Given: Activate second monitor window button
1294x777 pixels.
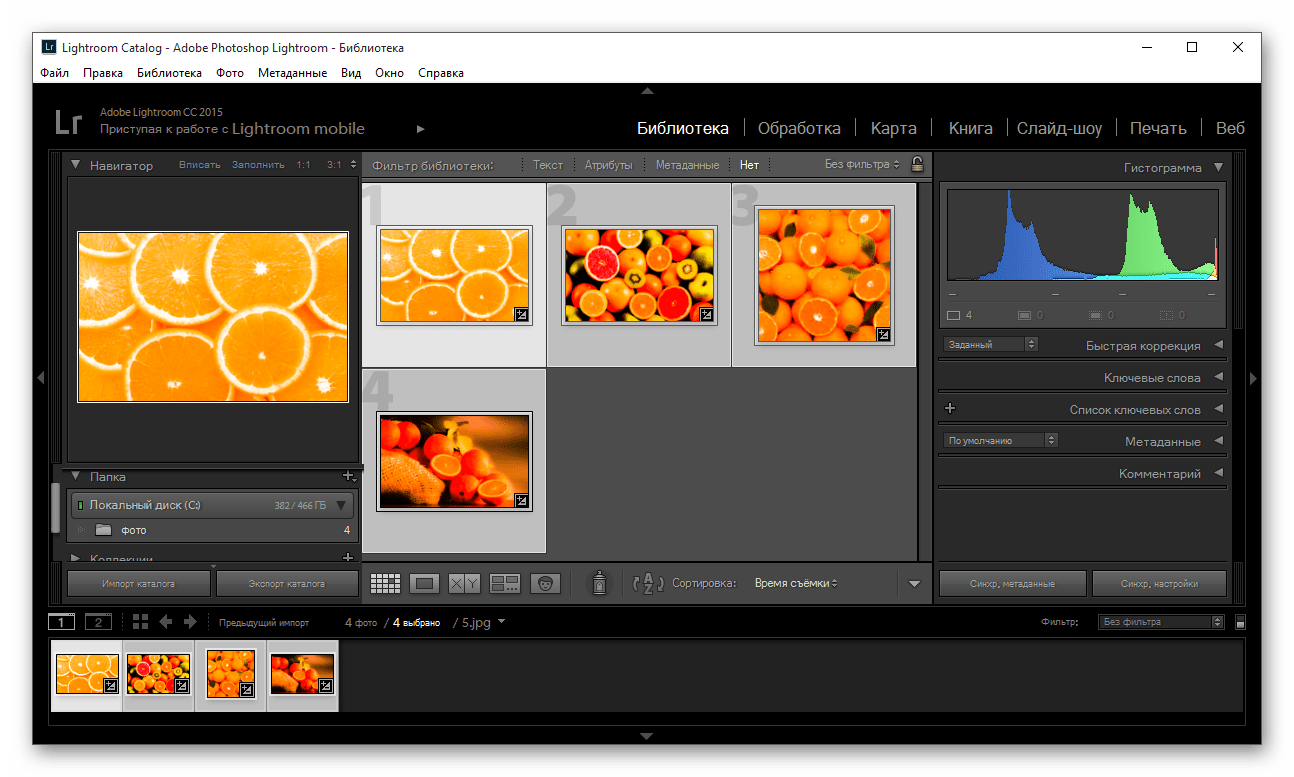Looking at the screenshot, I should click(97, 622).
